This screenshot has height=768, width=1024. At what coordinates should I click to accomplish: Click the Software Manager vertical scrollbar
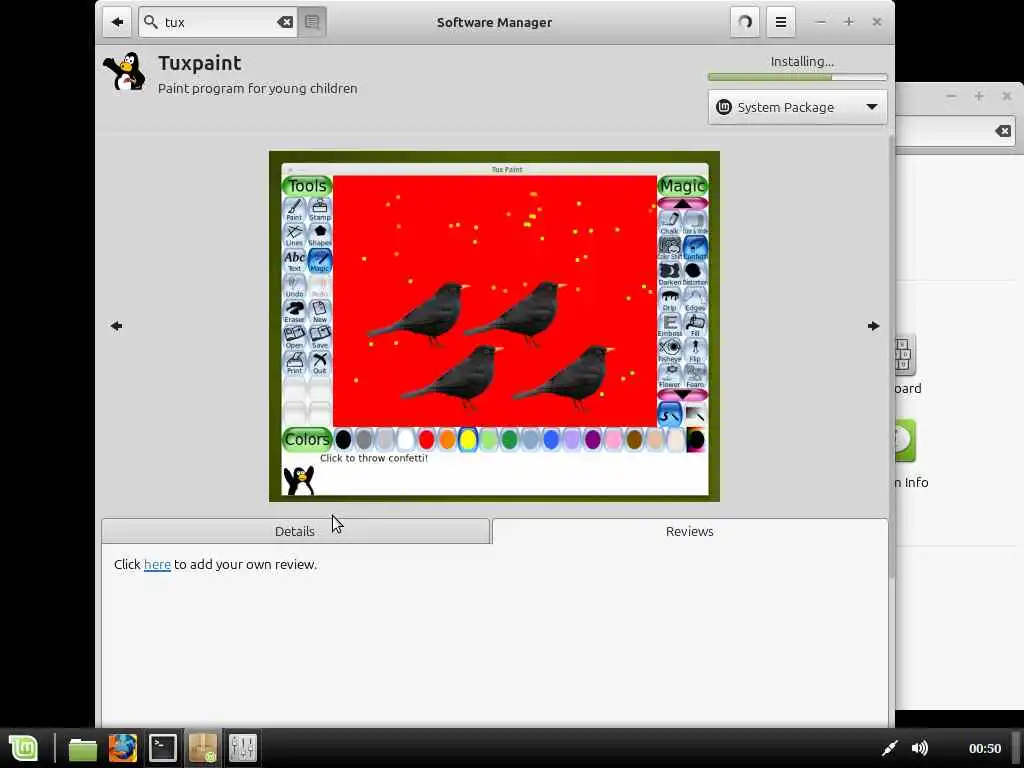891,356
